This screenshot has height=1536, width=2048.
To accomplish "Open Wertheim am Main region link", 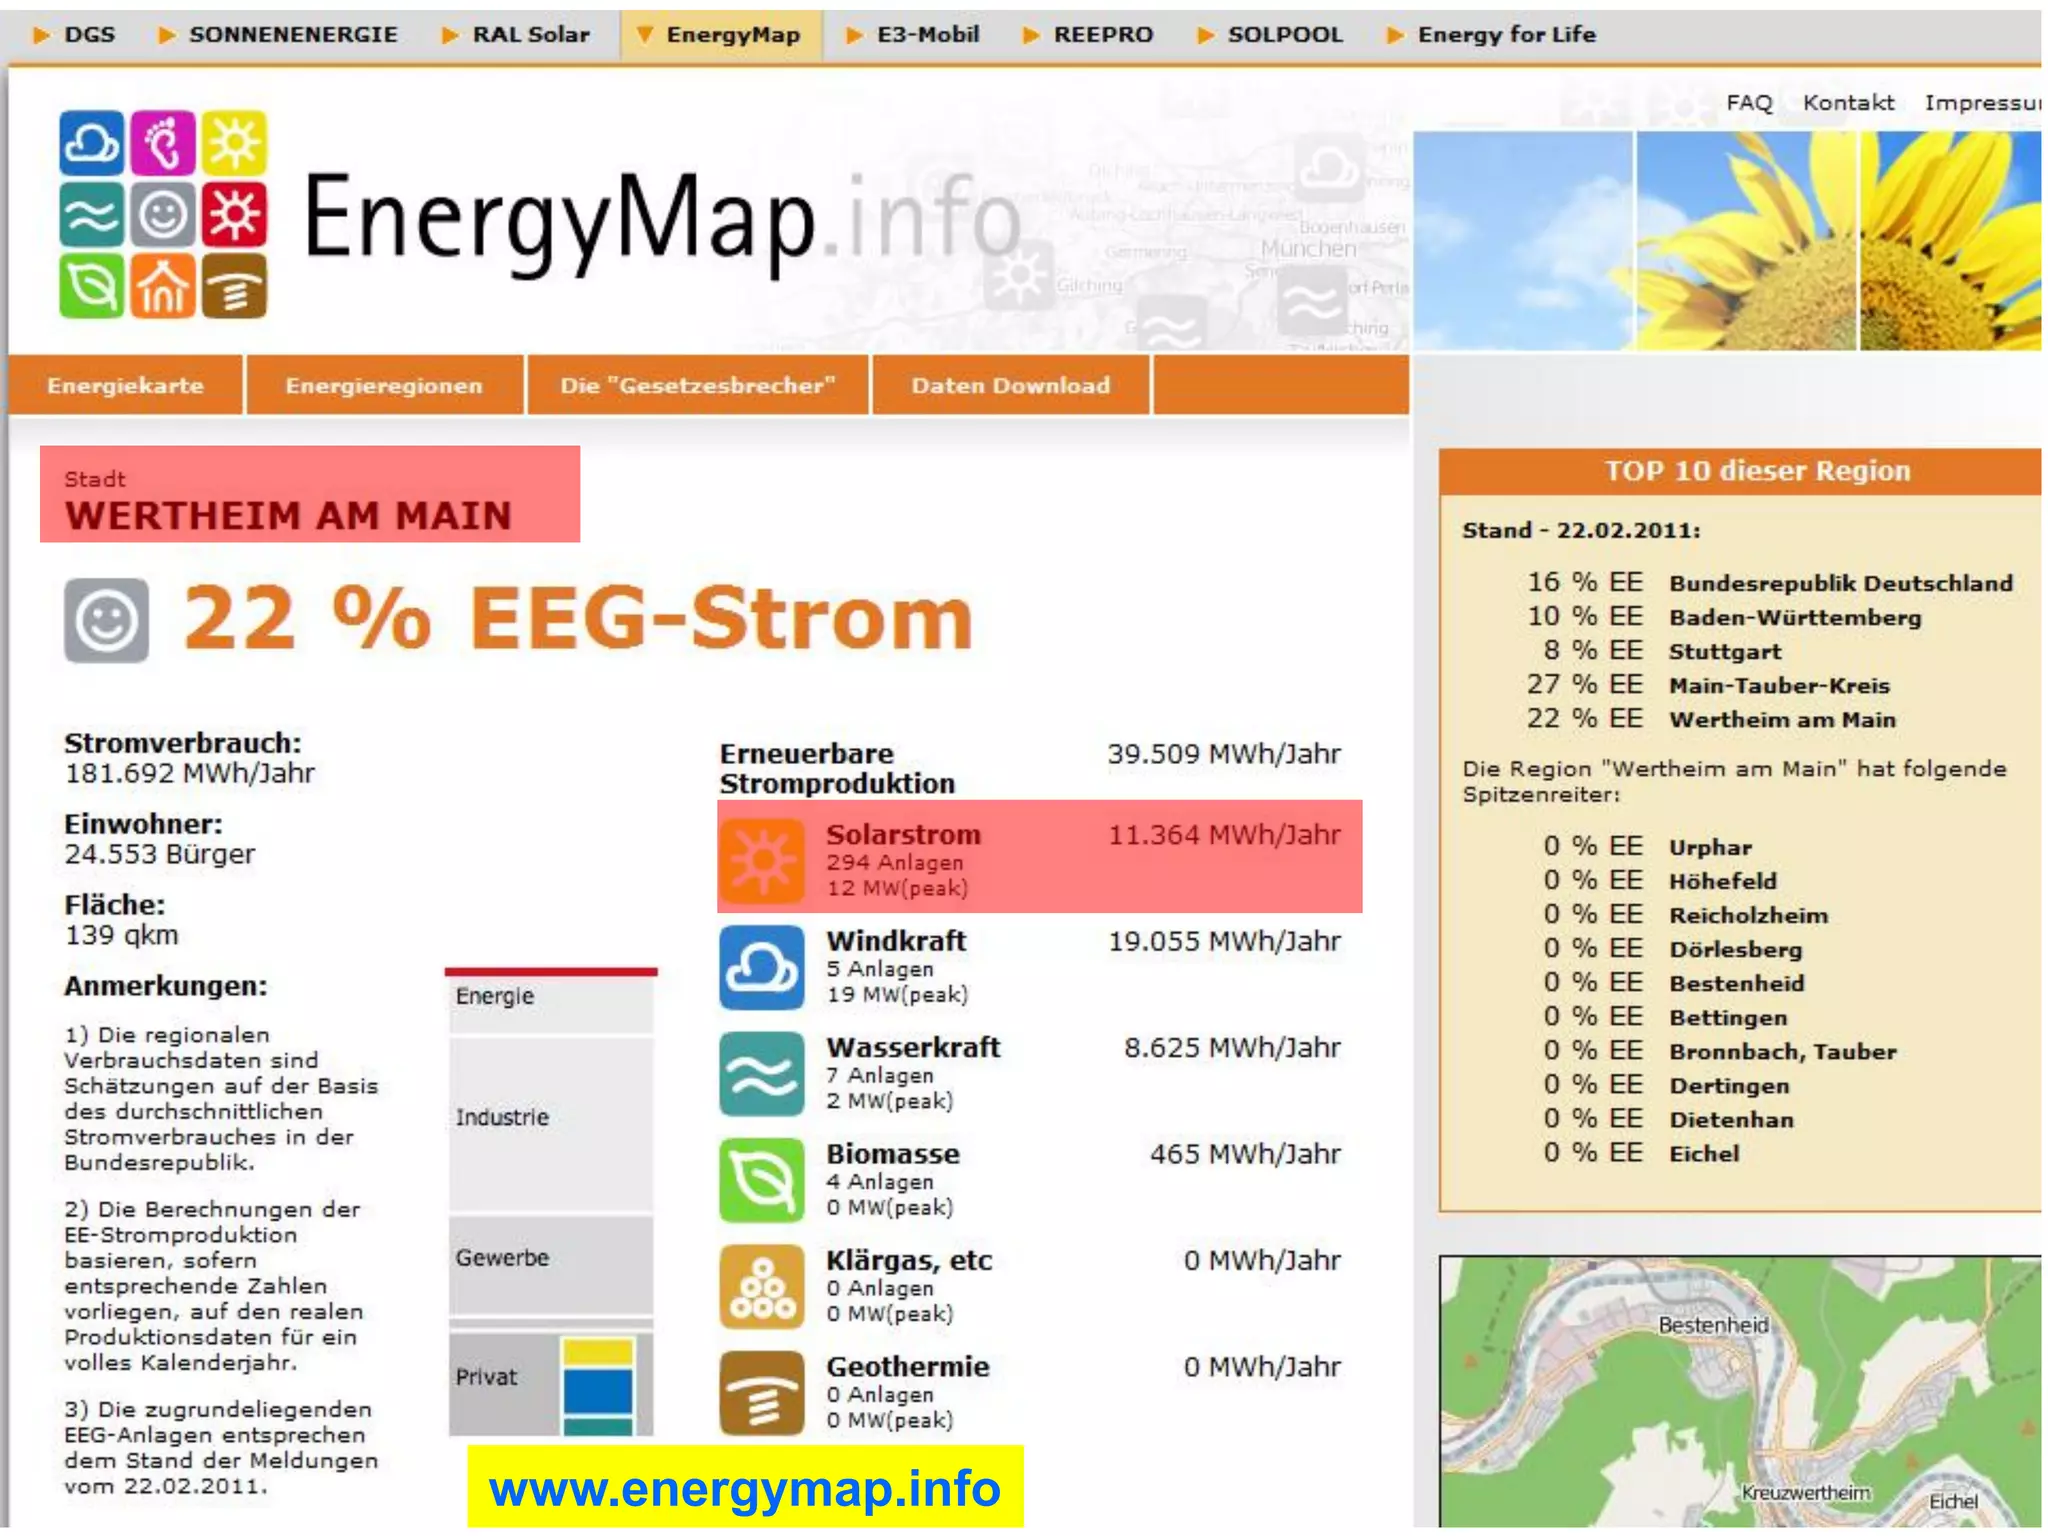I will pyautogui.click(x=1782, y=719).
